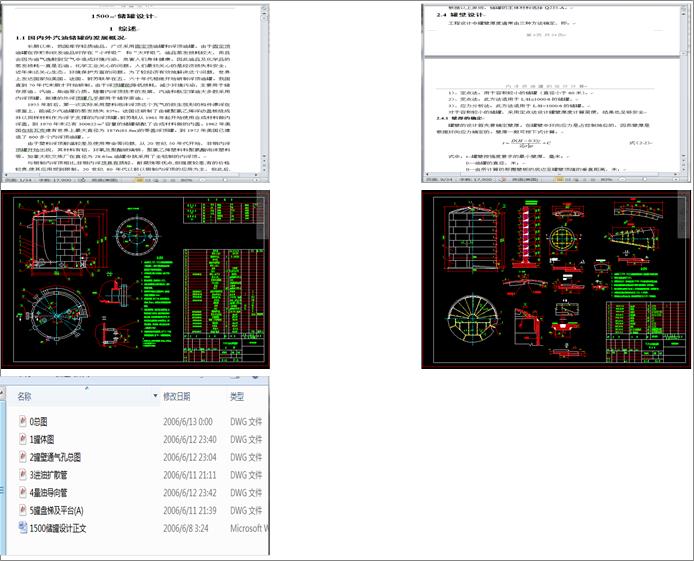Click the horizontal scrollbar of right Word window

point(551,174)
